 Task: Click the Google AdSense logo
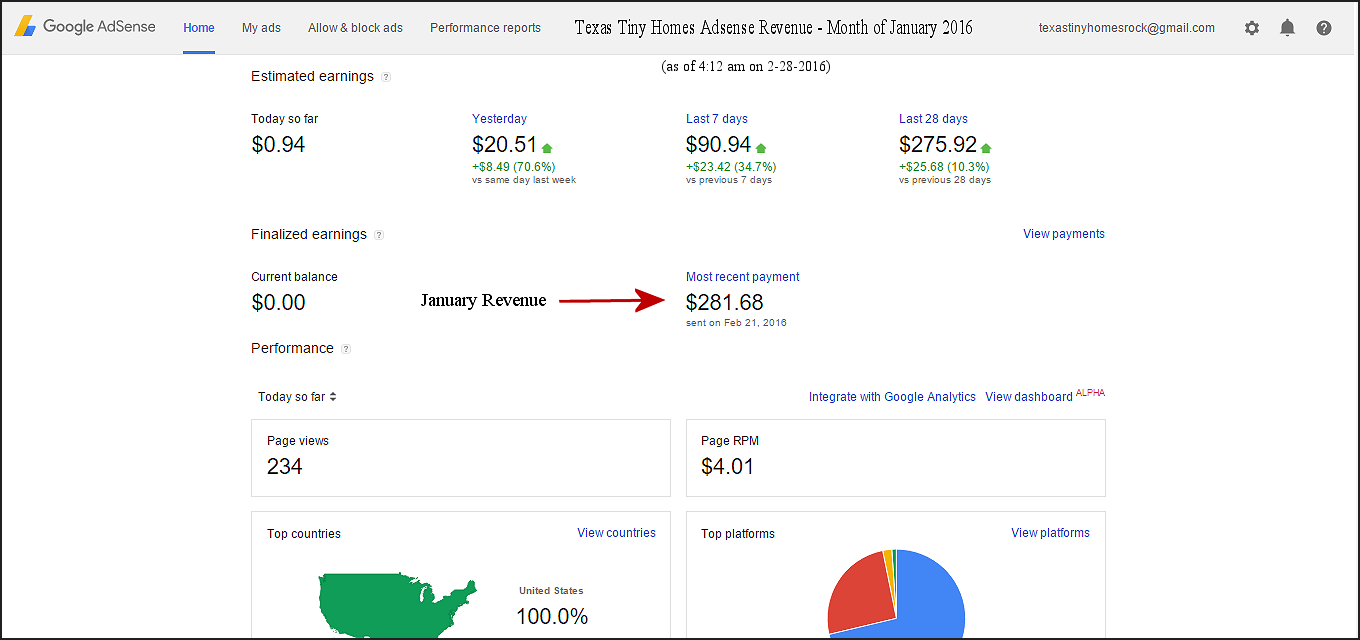(85, 27)
